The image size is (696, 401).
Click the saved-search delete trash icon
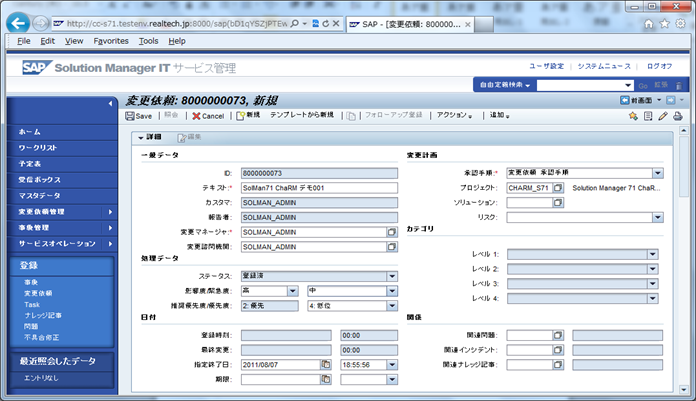(678, 85)
